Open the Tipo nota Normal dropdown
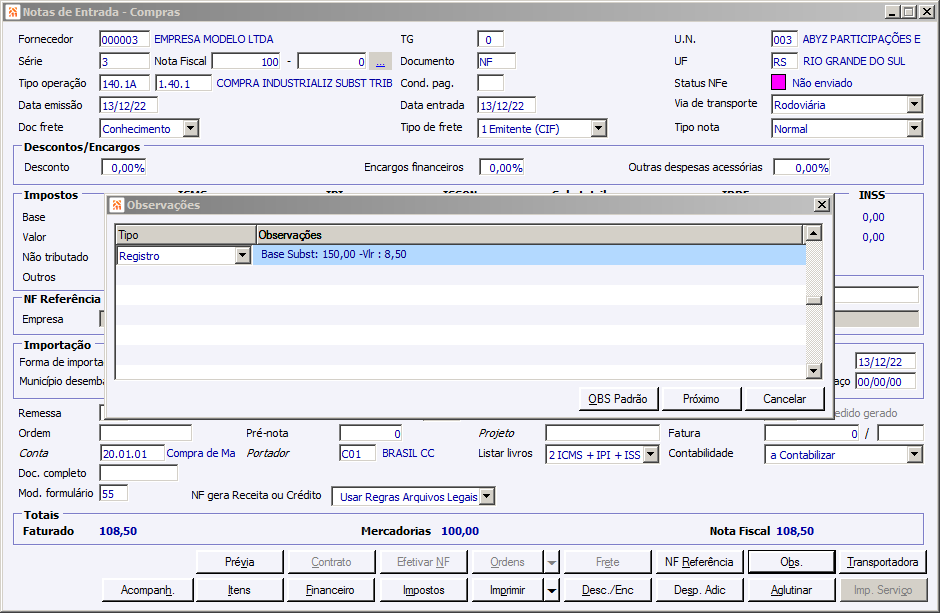Screen dimensions: 940x613 [914, 128]
